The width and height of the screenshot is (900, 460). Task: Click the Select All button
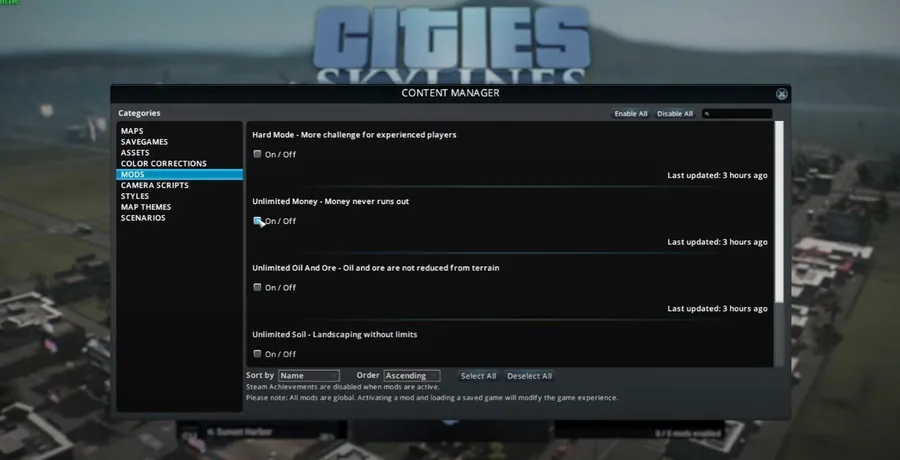(x=478, y=376)
